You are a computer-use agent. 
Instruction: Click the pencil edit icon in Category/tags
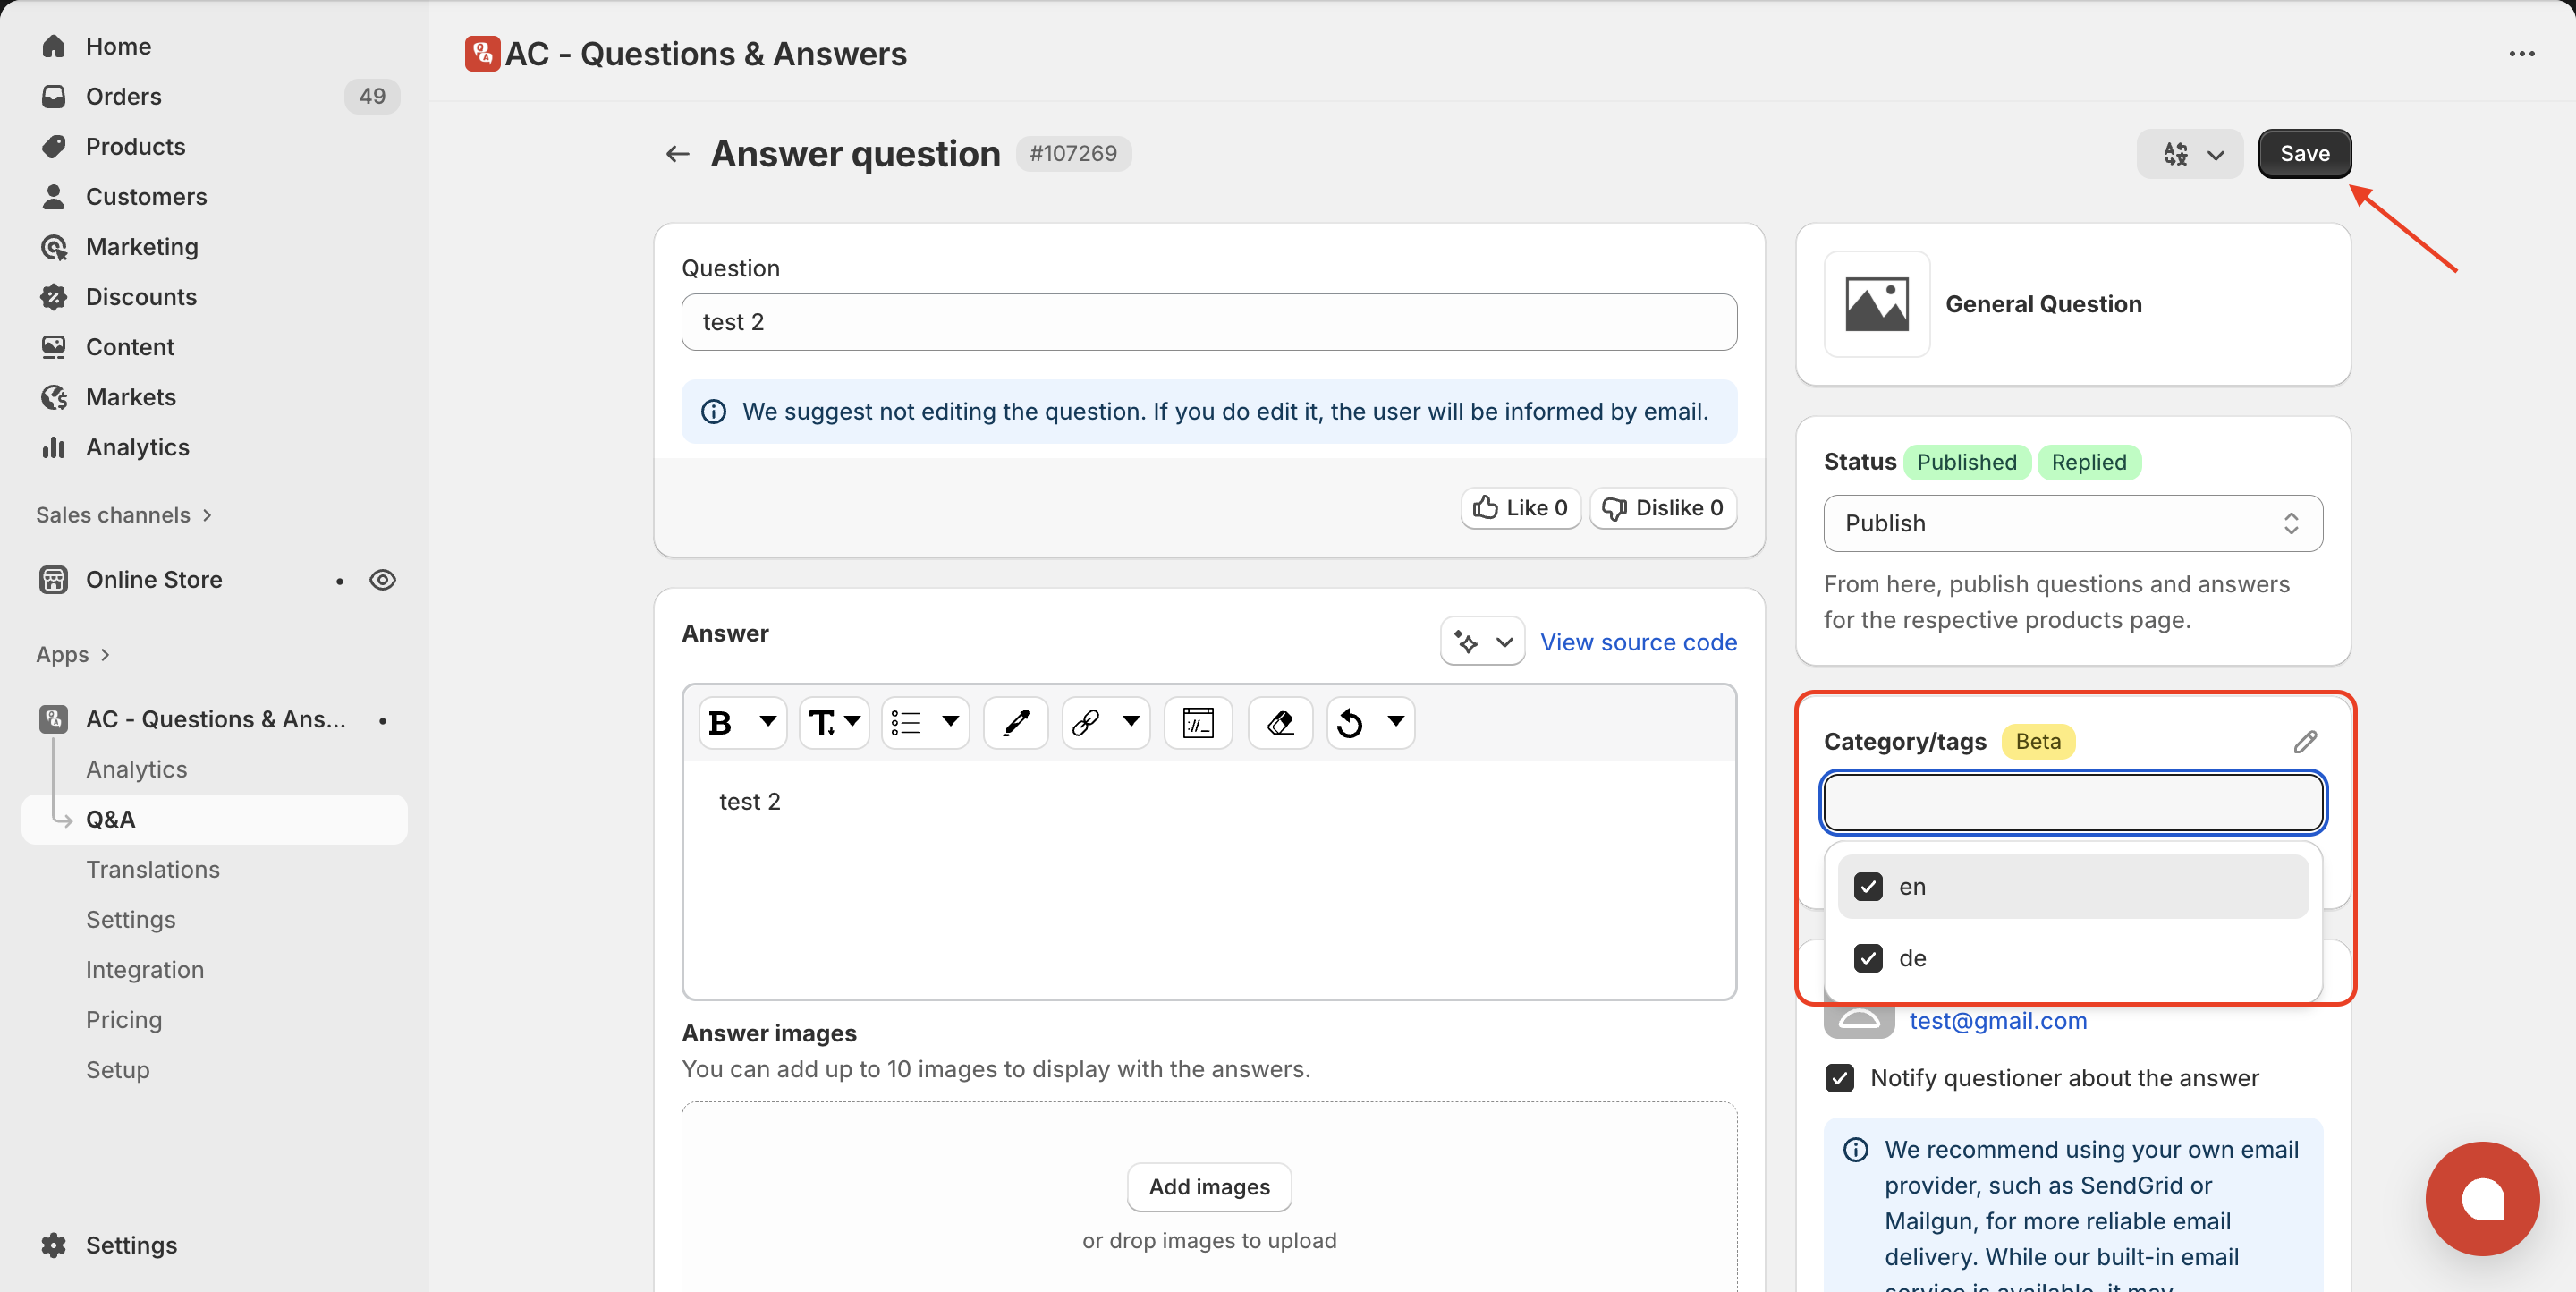click(x=2305, y=741)
